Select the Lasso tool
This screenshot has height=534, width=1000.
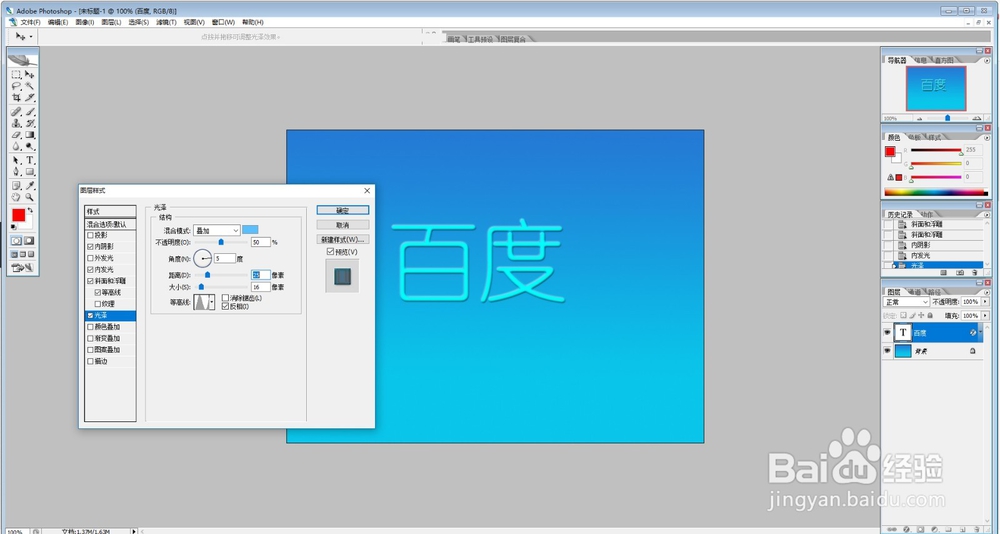17,85
